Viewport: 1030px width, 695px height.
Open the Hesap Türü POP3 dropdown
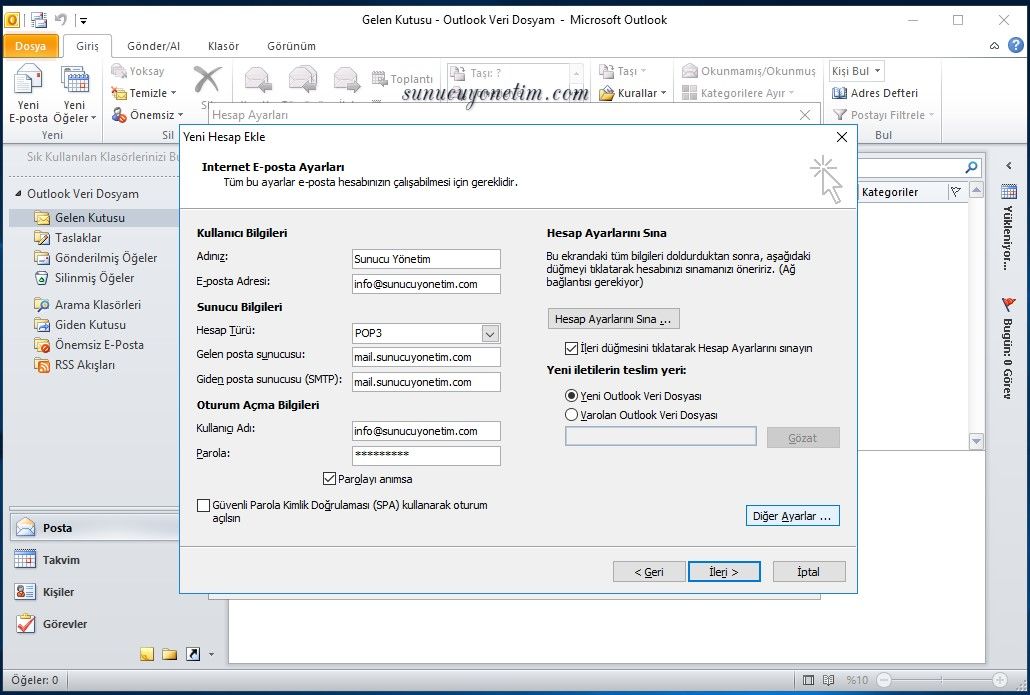[x=490, y=334]
